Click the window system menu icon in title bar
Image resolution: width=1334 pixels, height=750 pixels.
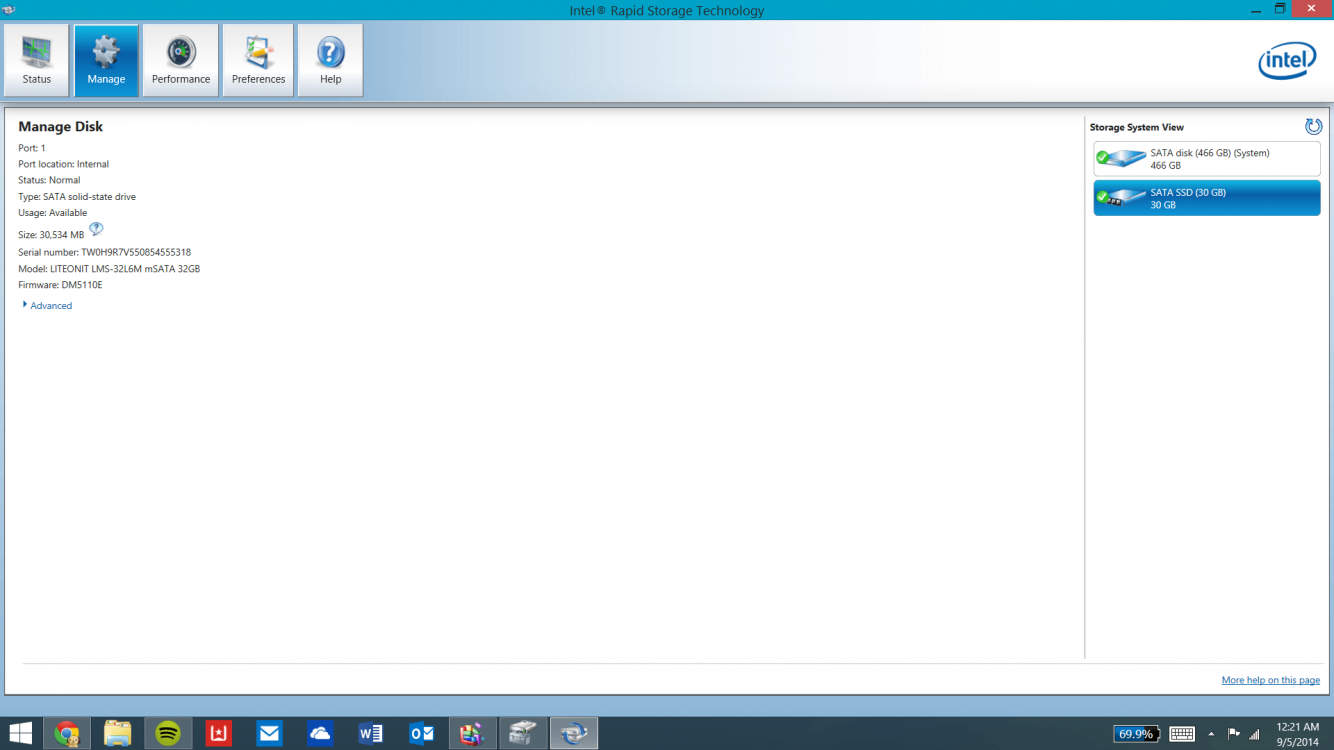tap(9, 10)
